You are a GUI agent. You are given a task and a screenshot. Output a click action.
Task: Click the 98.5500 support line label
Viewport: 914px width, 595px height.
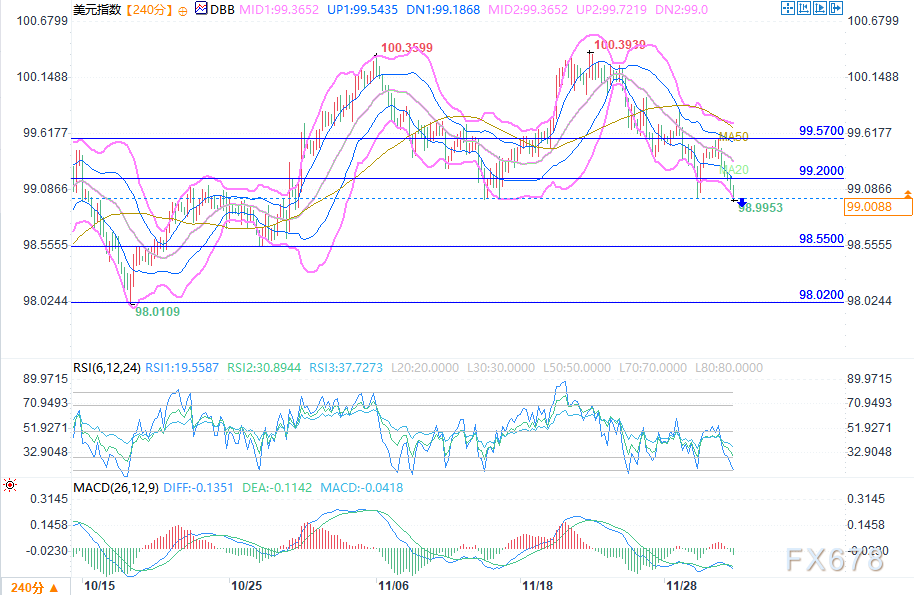(x=821, y=240)
